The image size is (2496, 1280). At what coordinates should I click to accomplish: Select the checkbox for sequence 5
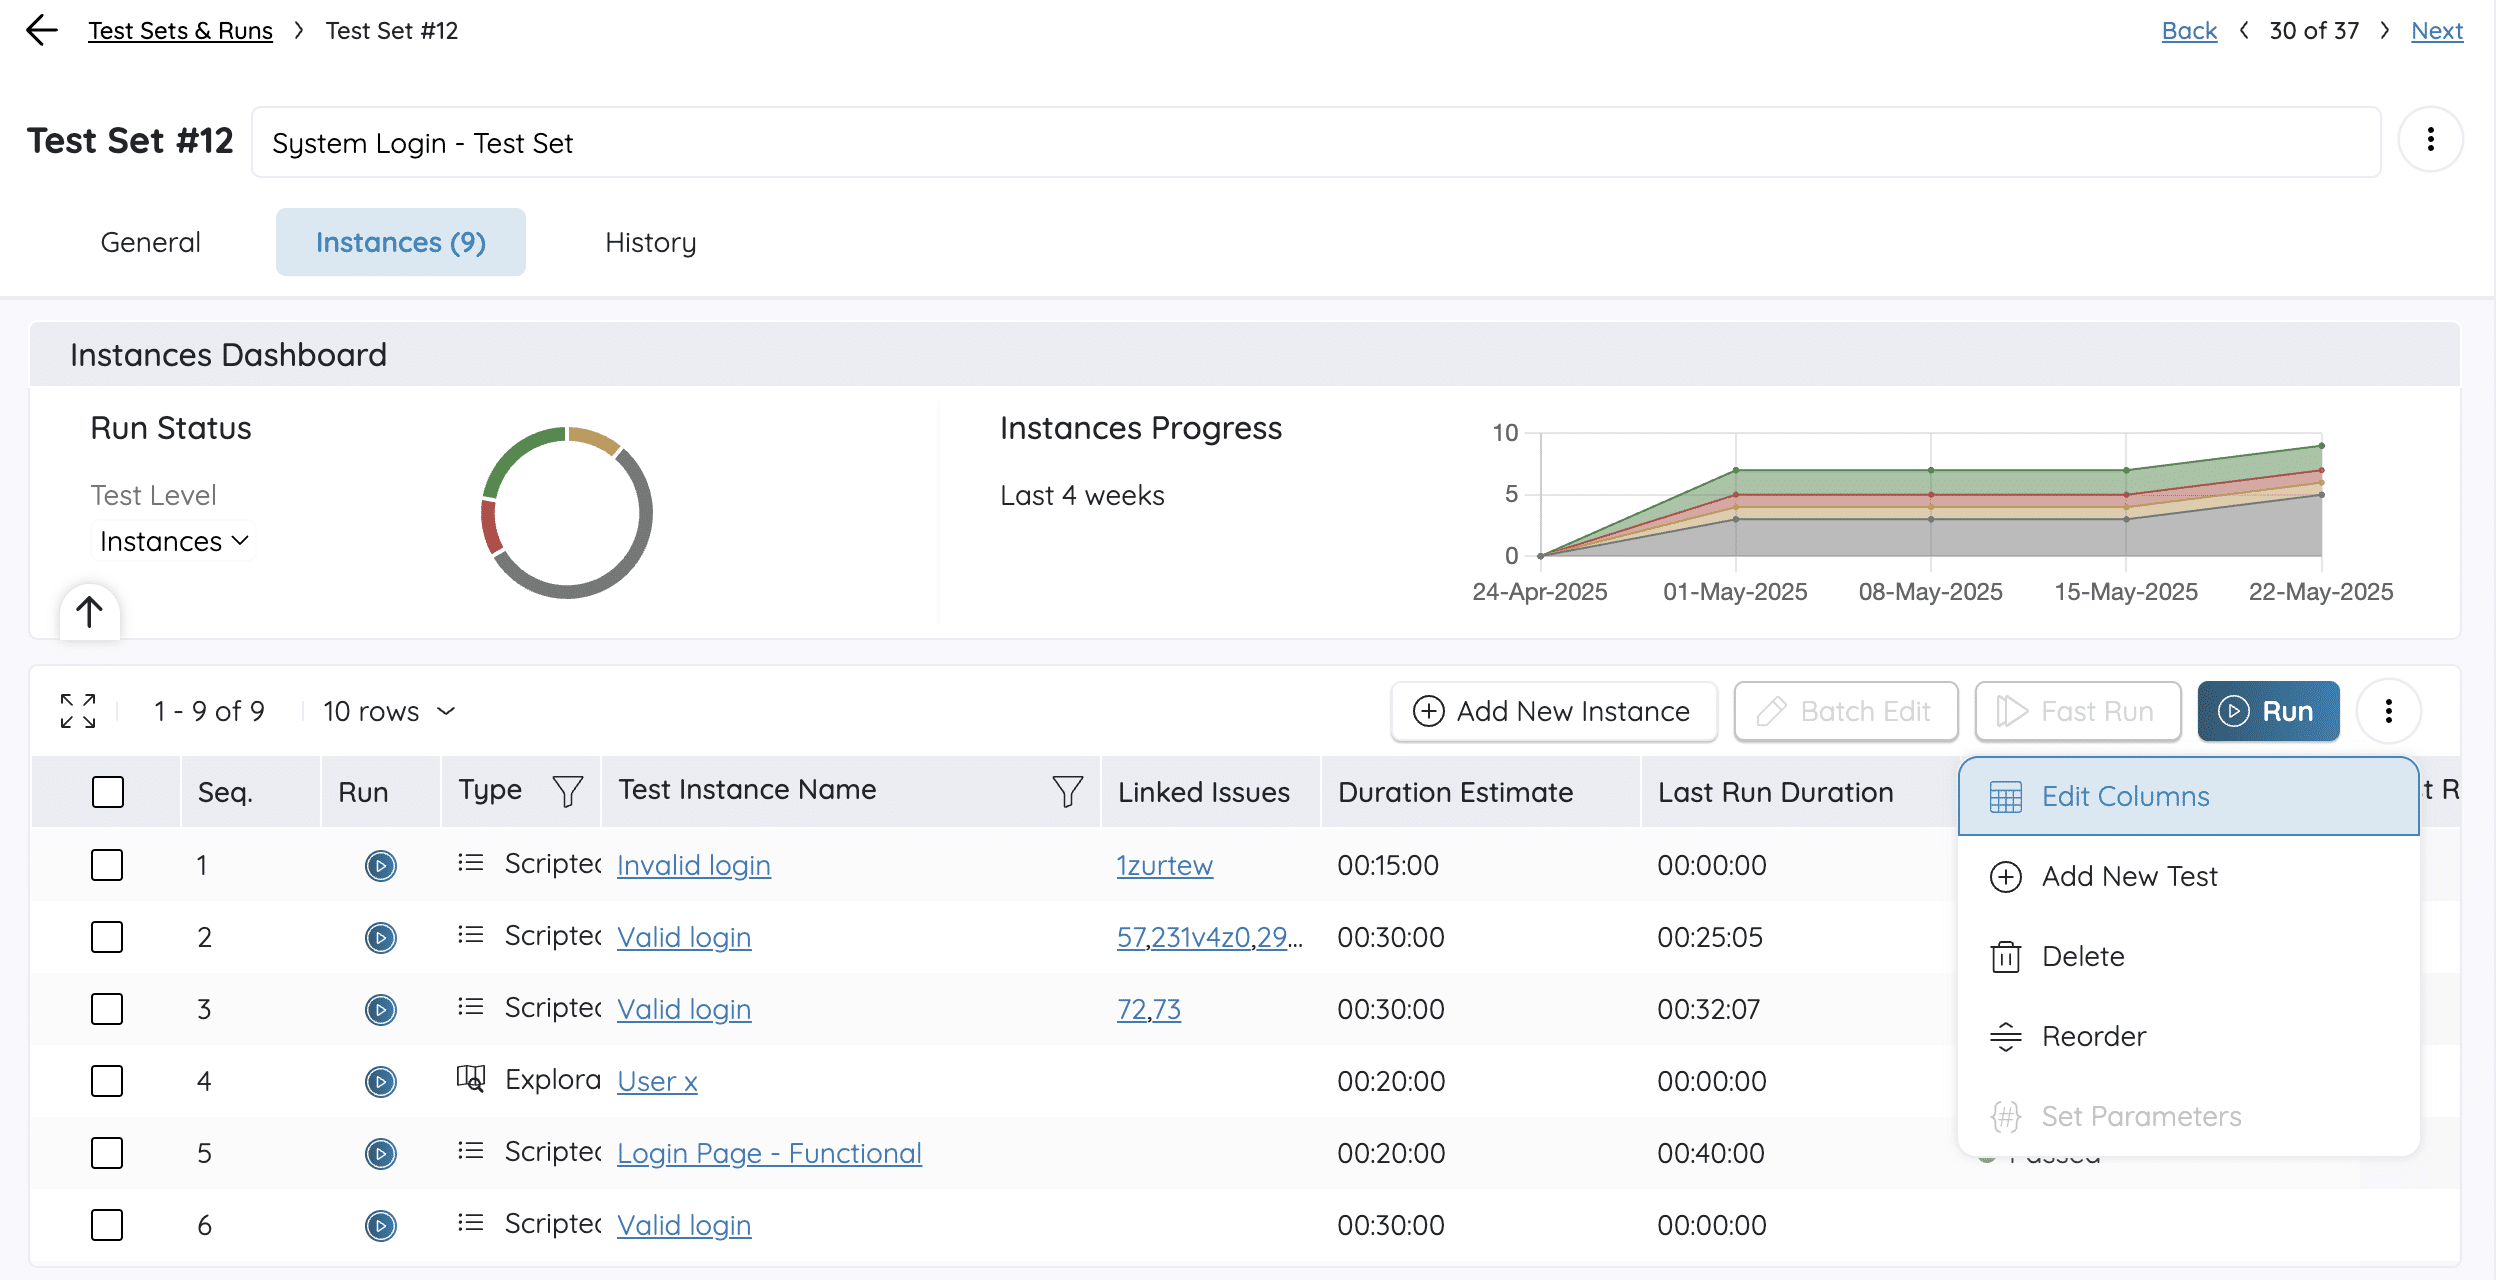coord(107,1153)
